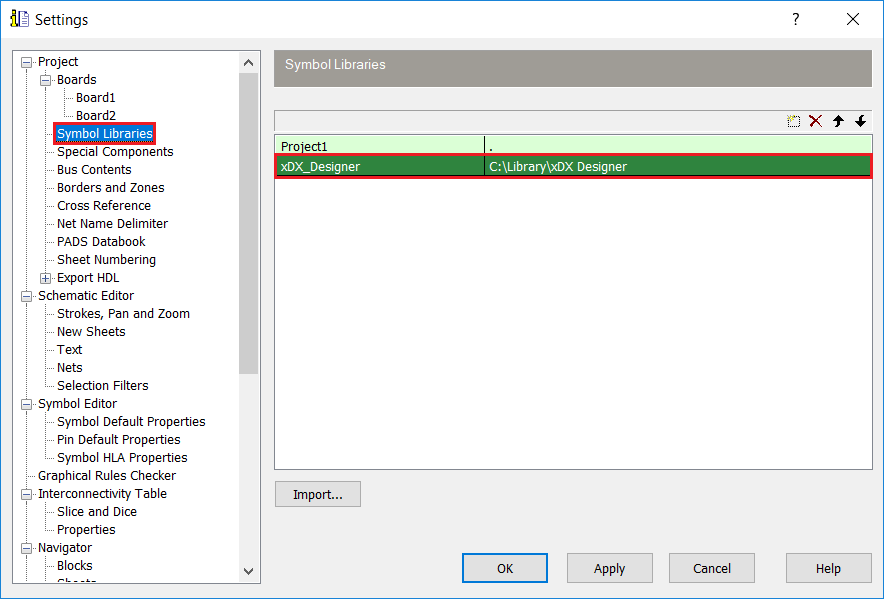Click the Help button
884x599 pixels.
(828, 569)
